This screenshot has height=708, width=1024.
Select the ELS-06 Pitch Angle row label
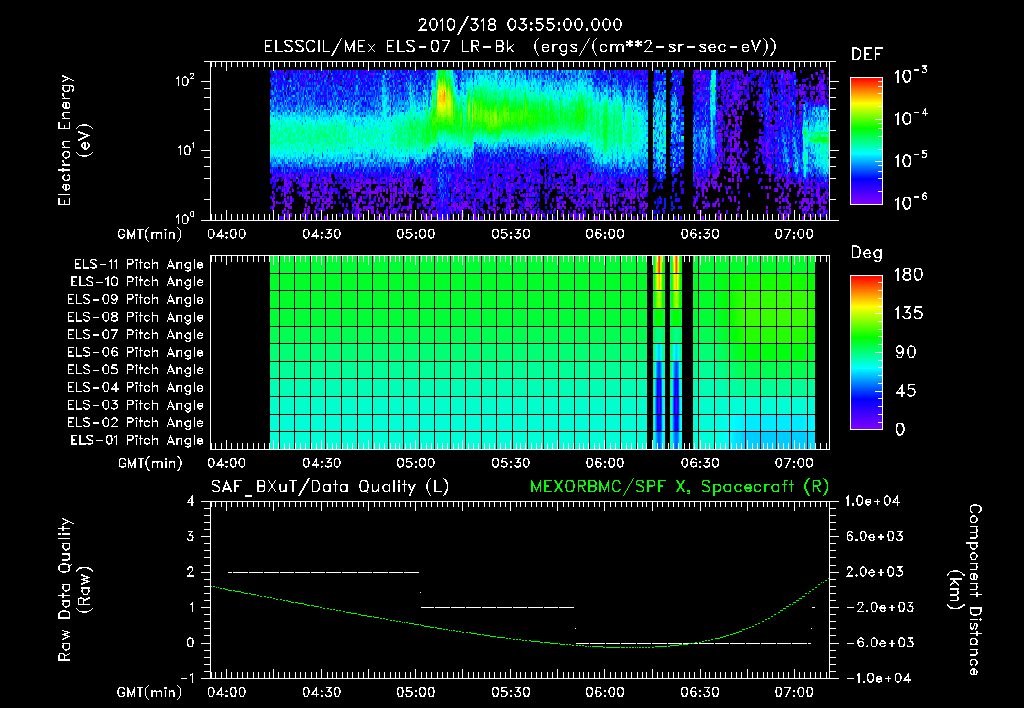(x=135, y=353)
